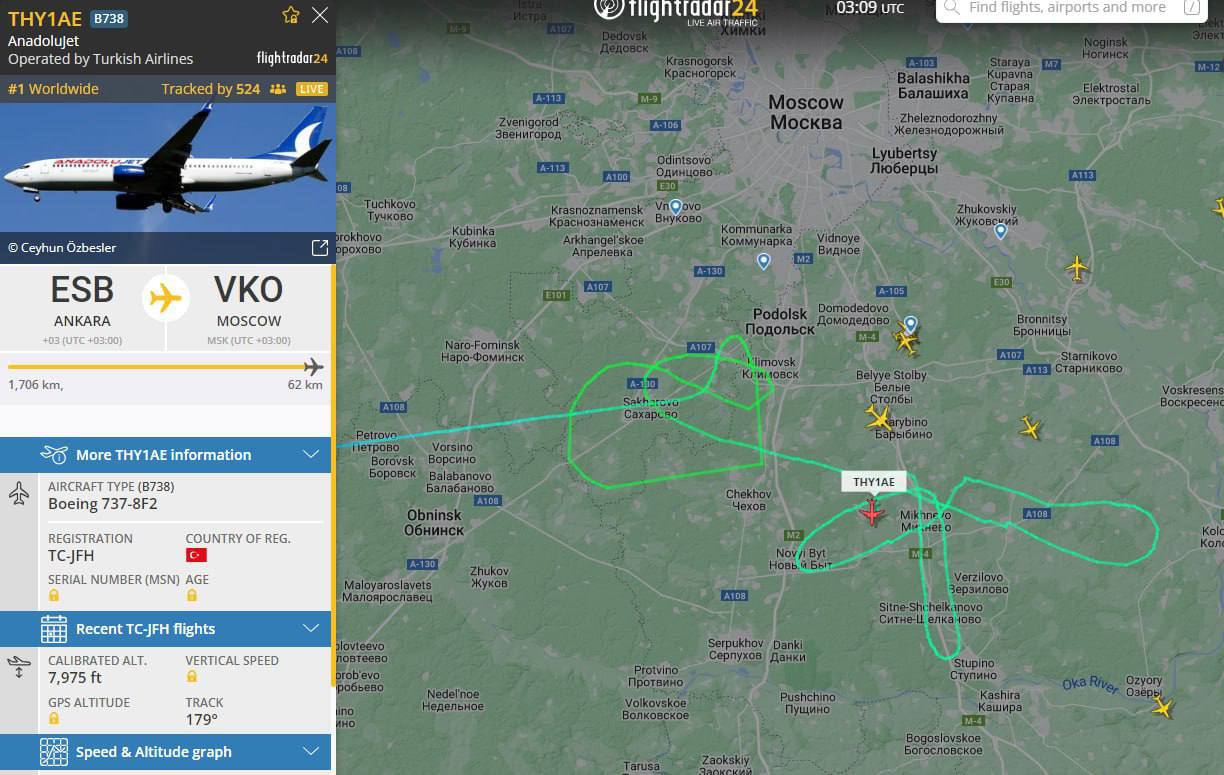Screen dimensions: 1224x775
Task: Open aircraft photo in external link
Action: [320, 247]
